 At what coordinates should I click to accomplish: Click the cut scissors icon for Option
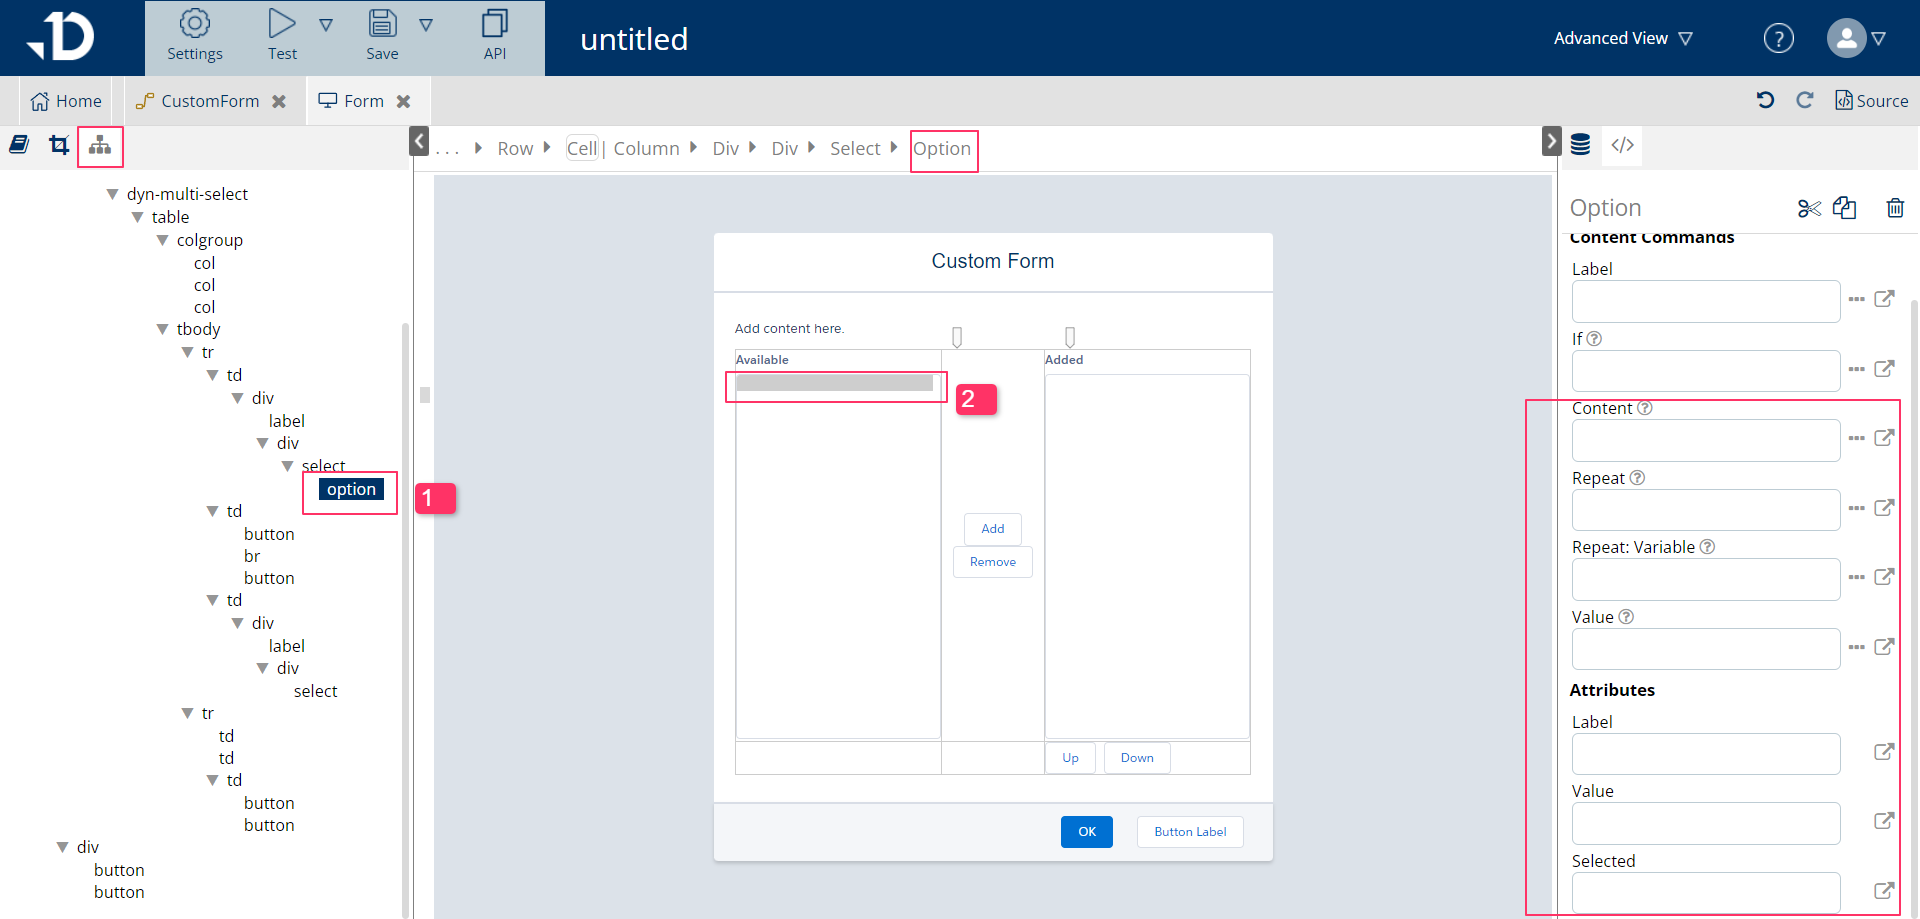point(1809,208)
